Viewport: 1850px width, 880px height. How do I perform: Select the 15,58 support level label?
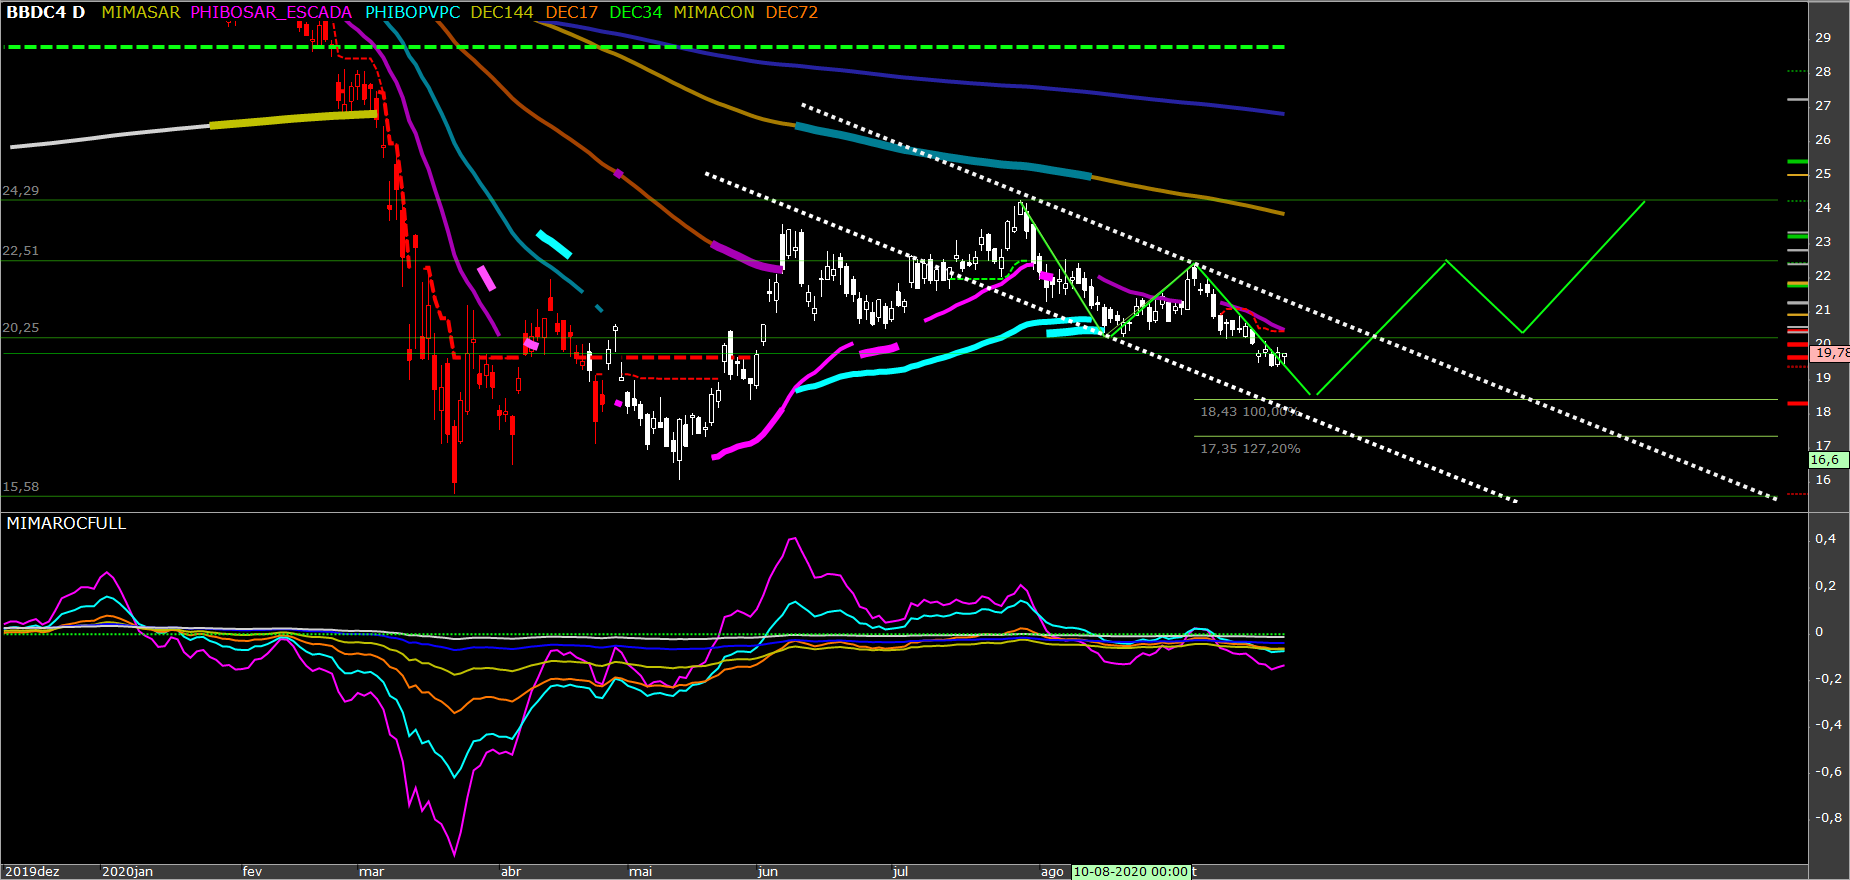click(x=21, y=486)
